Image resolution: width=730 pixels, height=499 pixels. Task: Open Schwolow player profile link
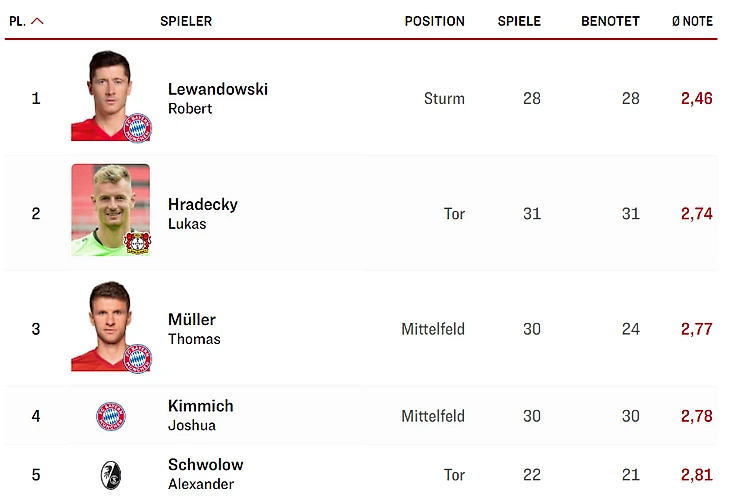tap(205, 465)
